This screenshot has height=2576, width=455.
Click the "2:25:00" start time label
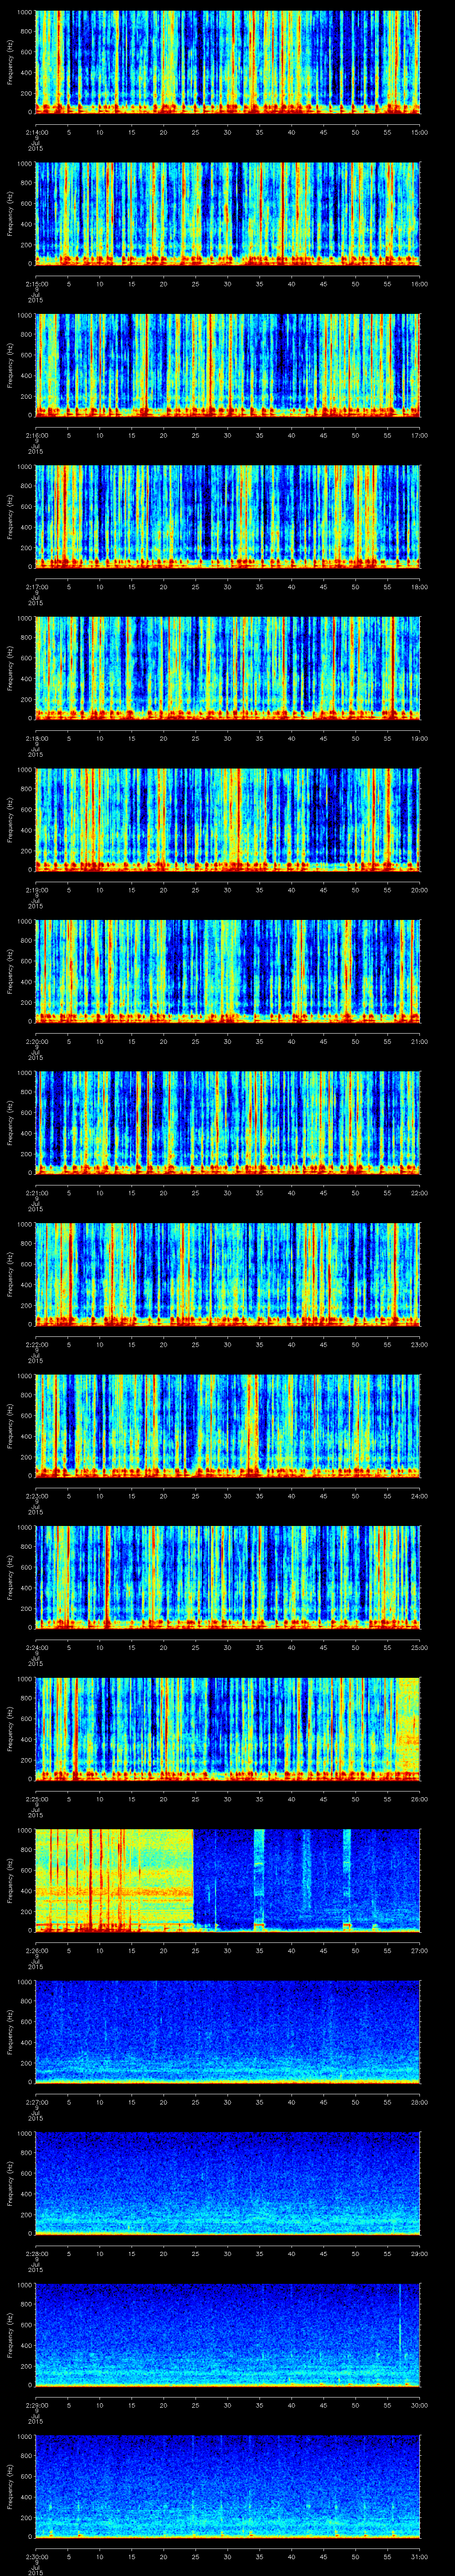(x=36, y=1798)
